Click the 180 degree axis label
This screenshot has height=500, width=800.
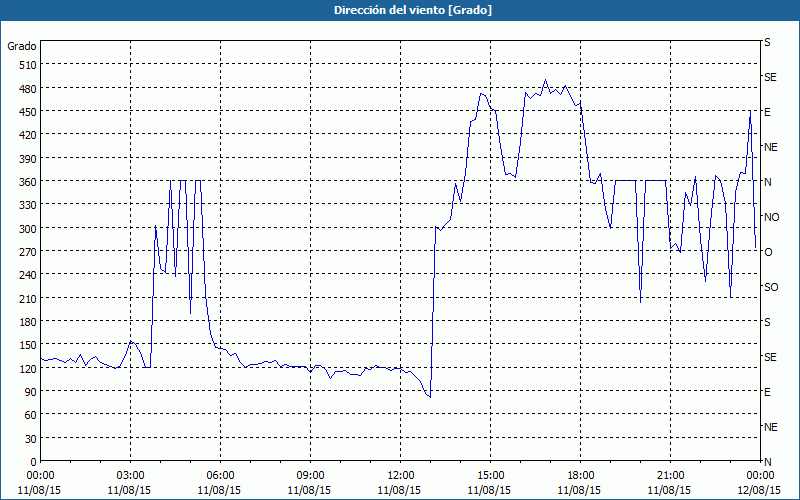coord(29,322)
